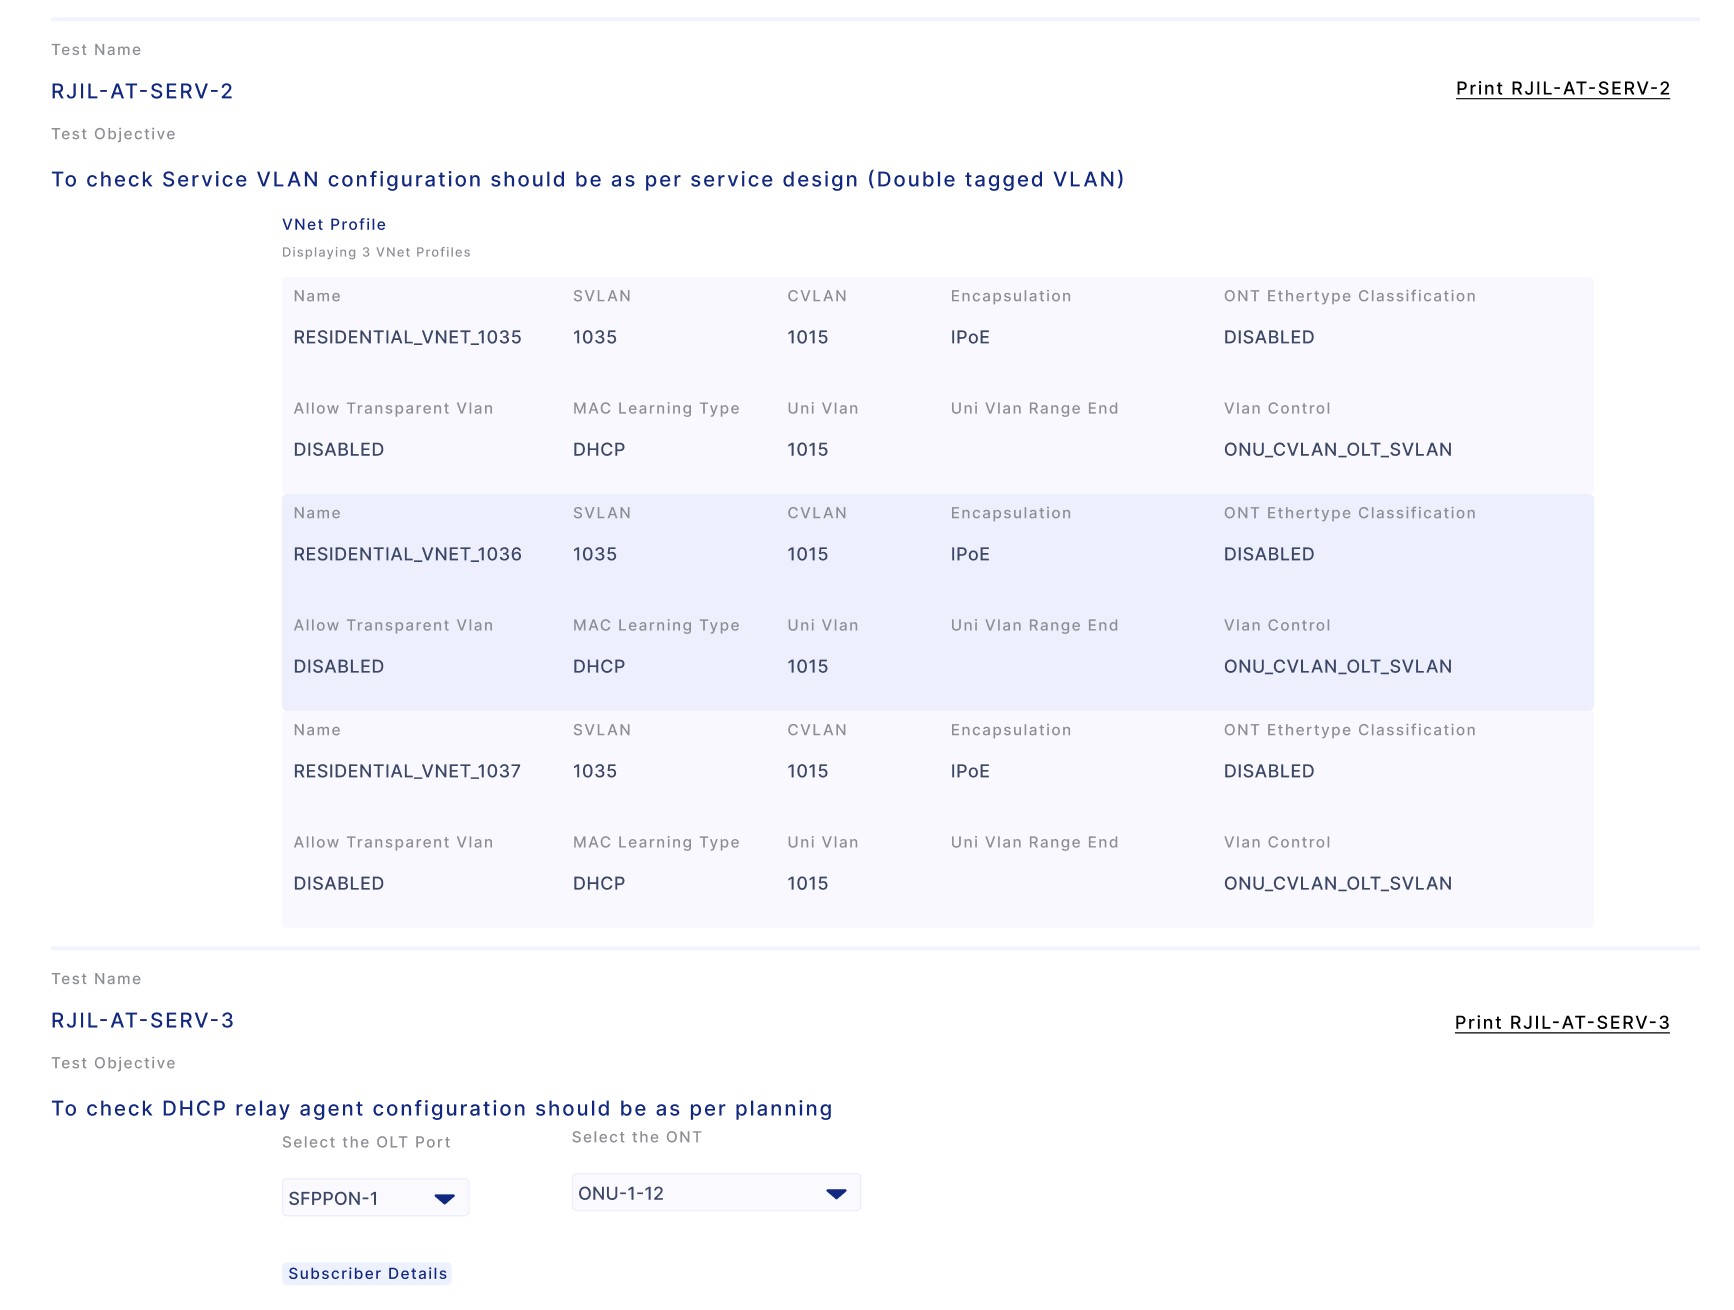
Task: Open the SFPPON-1 OLT port dropdown
Action: coord(375,1198)
